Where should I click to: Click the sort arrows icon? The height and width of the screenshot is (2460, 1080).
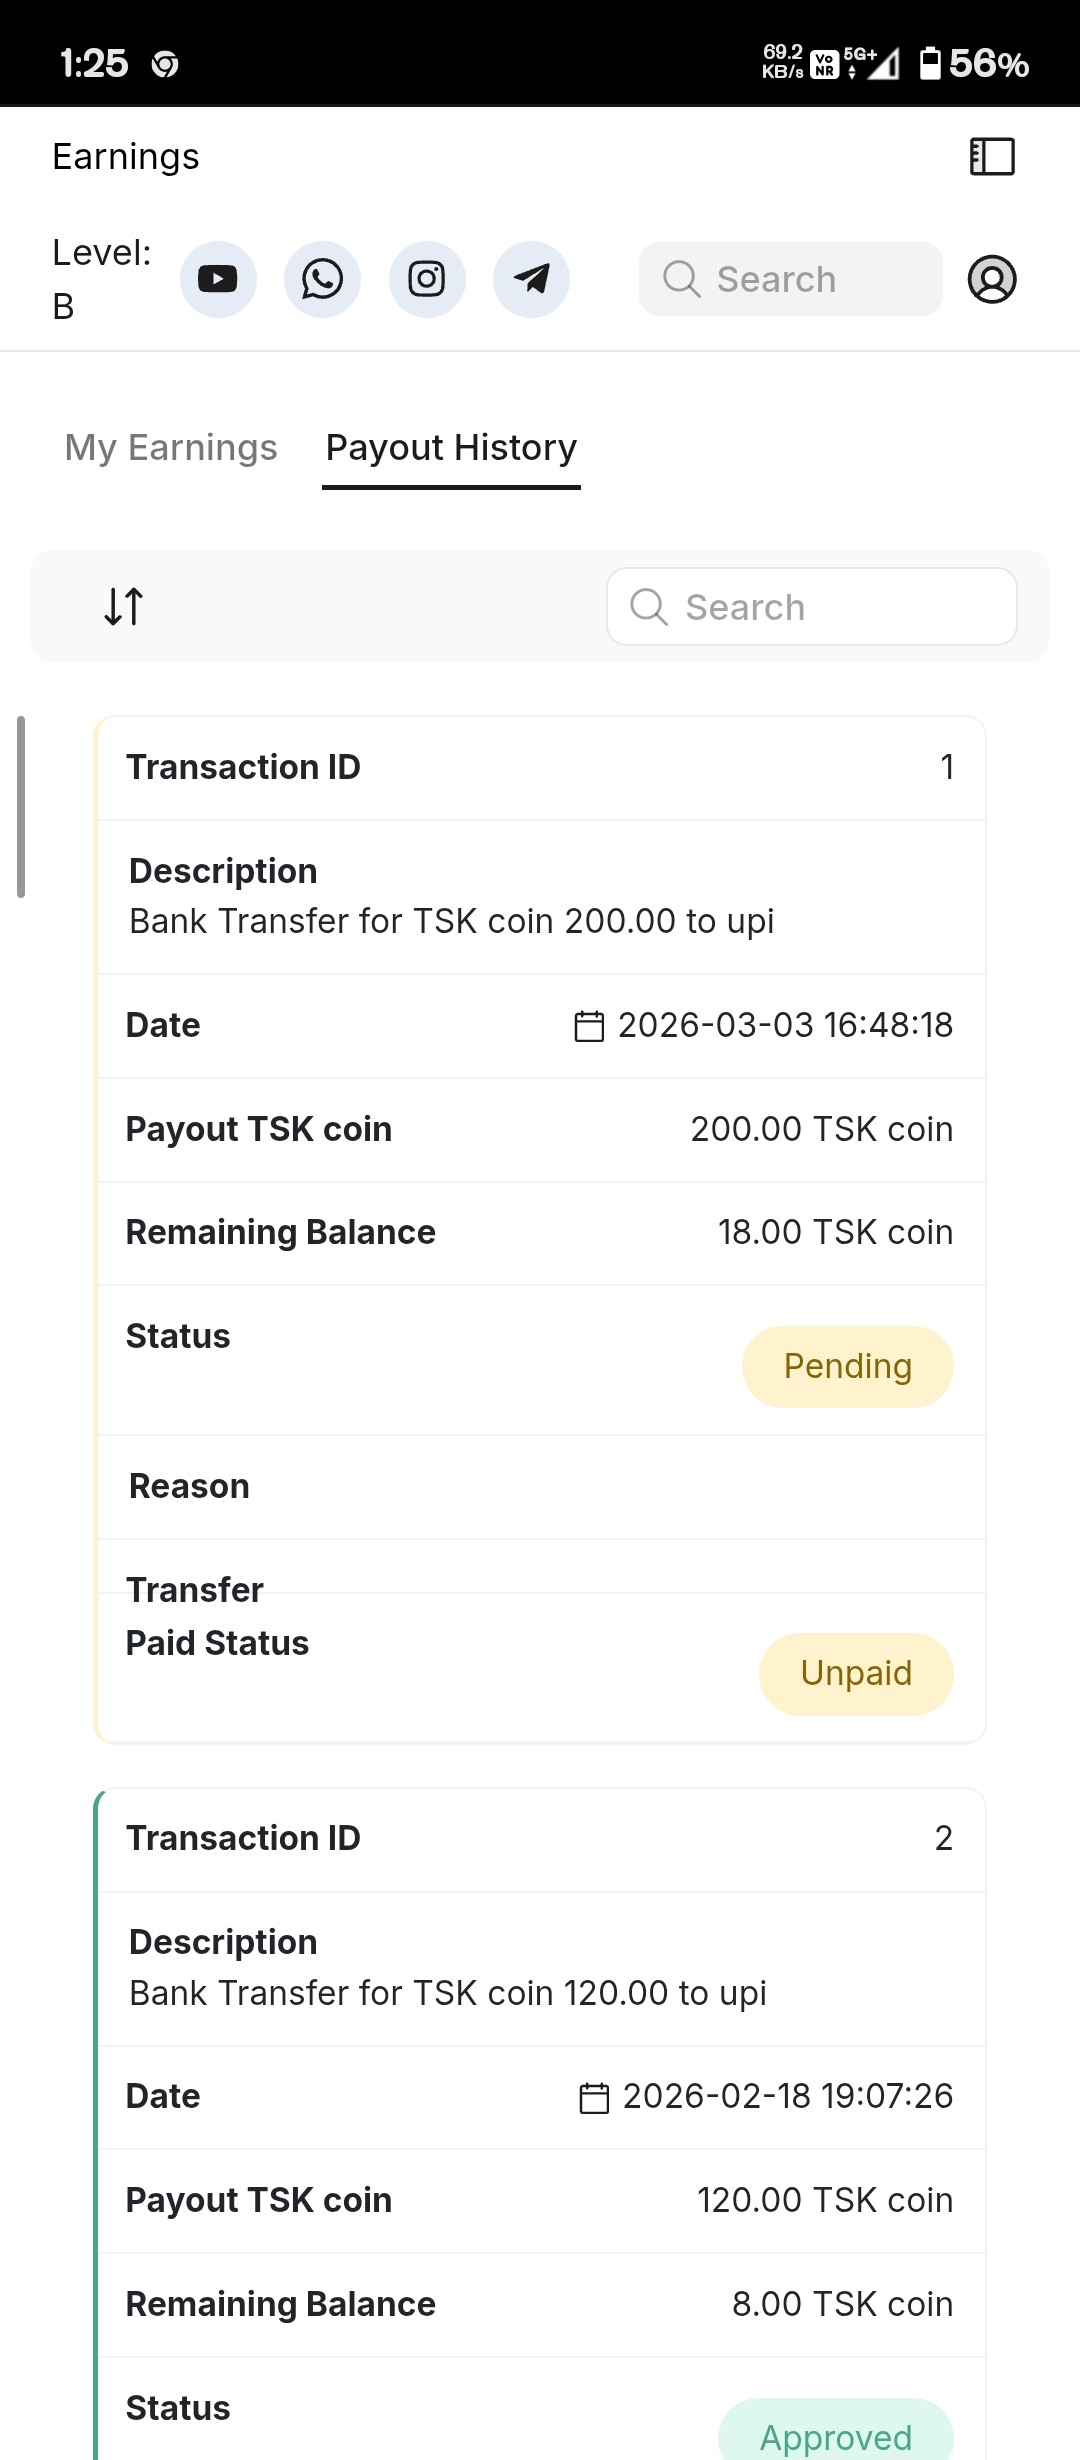point(124,606)
